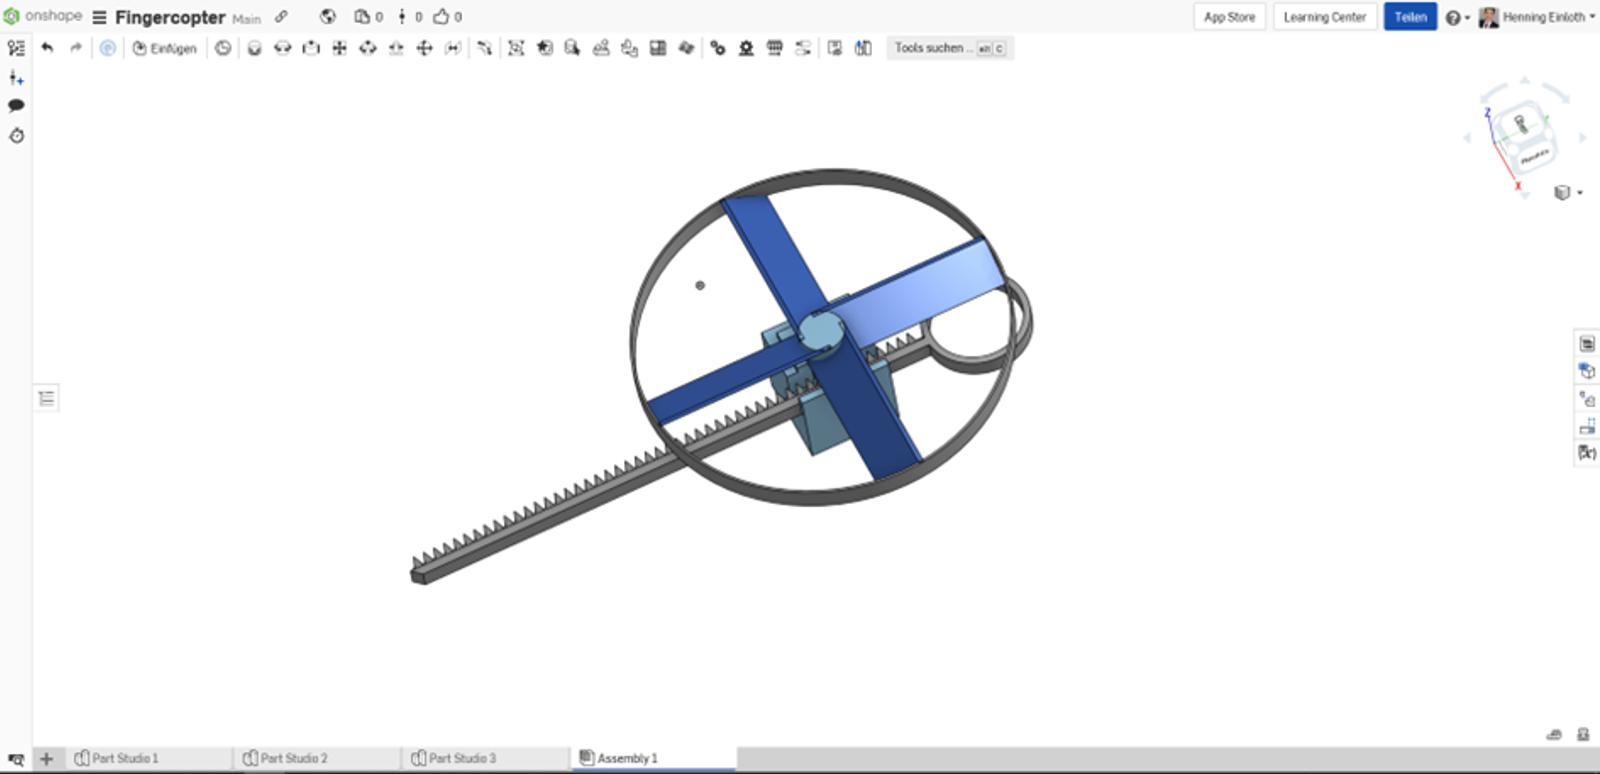
Task: Toggle the top panel icon on right edge
Action: (1587, 344)
